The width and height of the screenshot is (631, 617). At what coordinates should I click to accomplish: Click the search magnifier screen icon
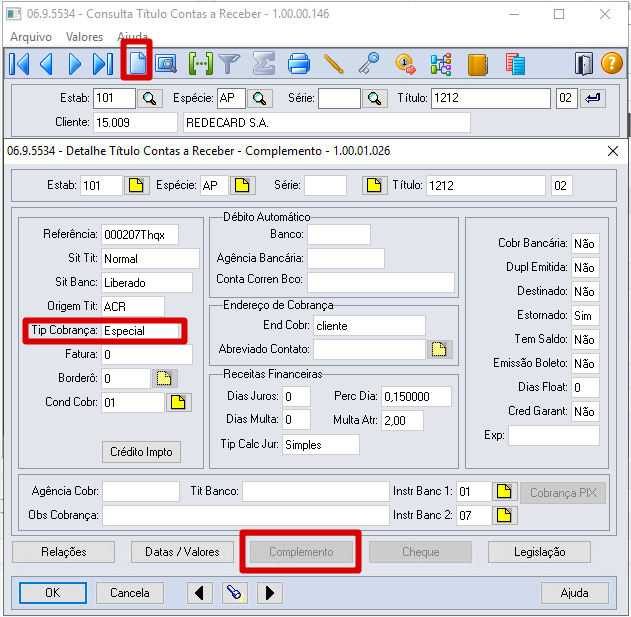166,64
